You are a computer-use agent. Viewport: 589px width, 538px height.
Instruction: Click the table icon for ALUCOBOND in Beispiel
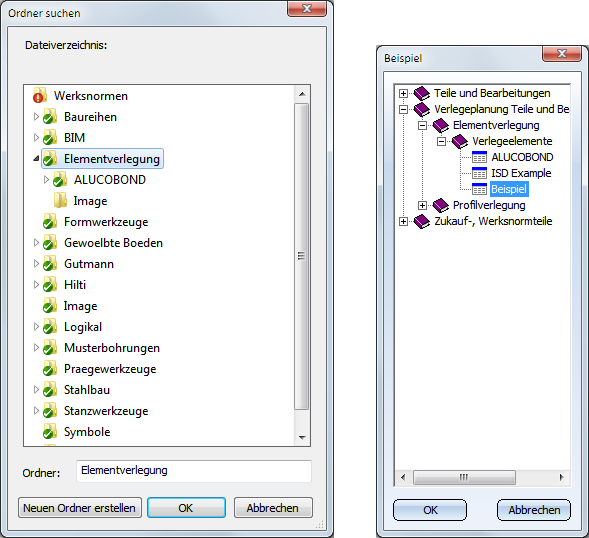coord(479,157)
